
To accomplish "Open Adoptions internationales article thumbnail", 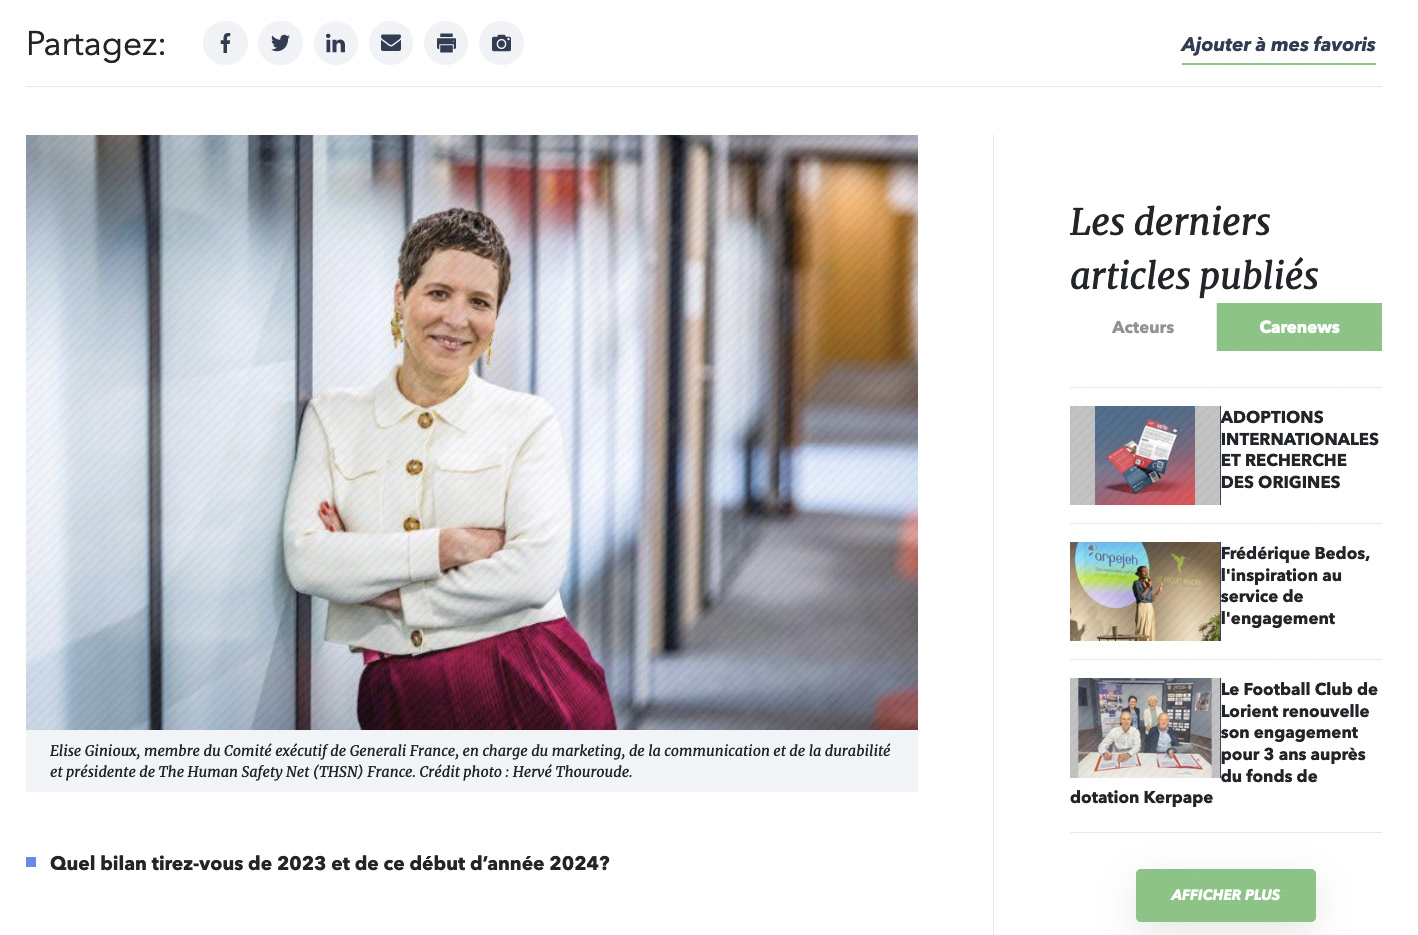I will point(1145,455).
